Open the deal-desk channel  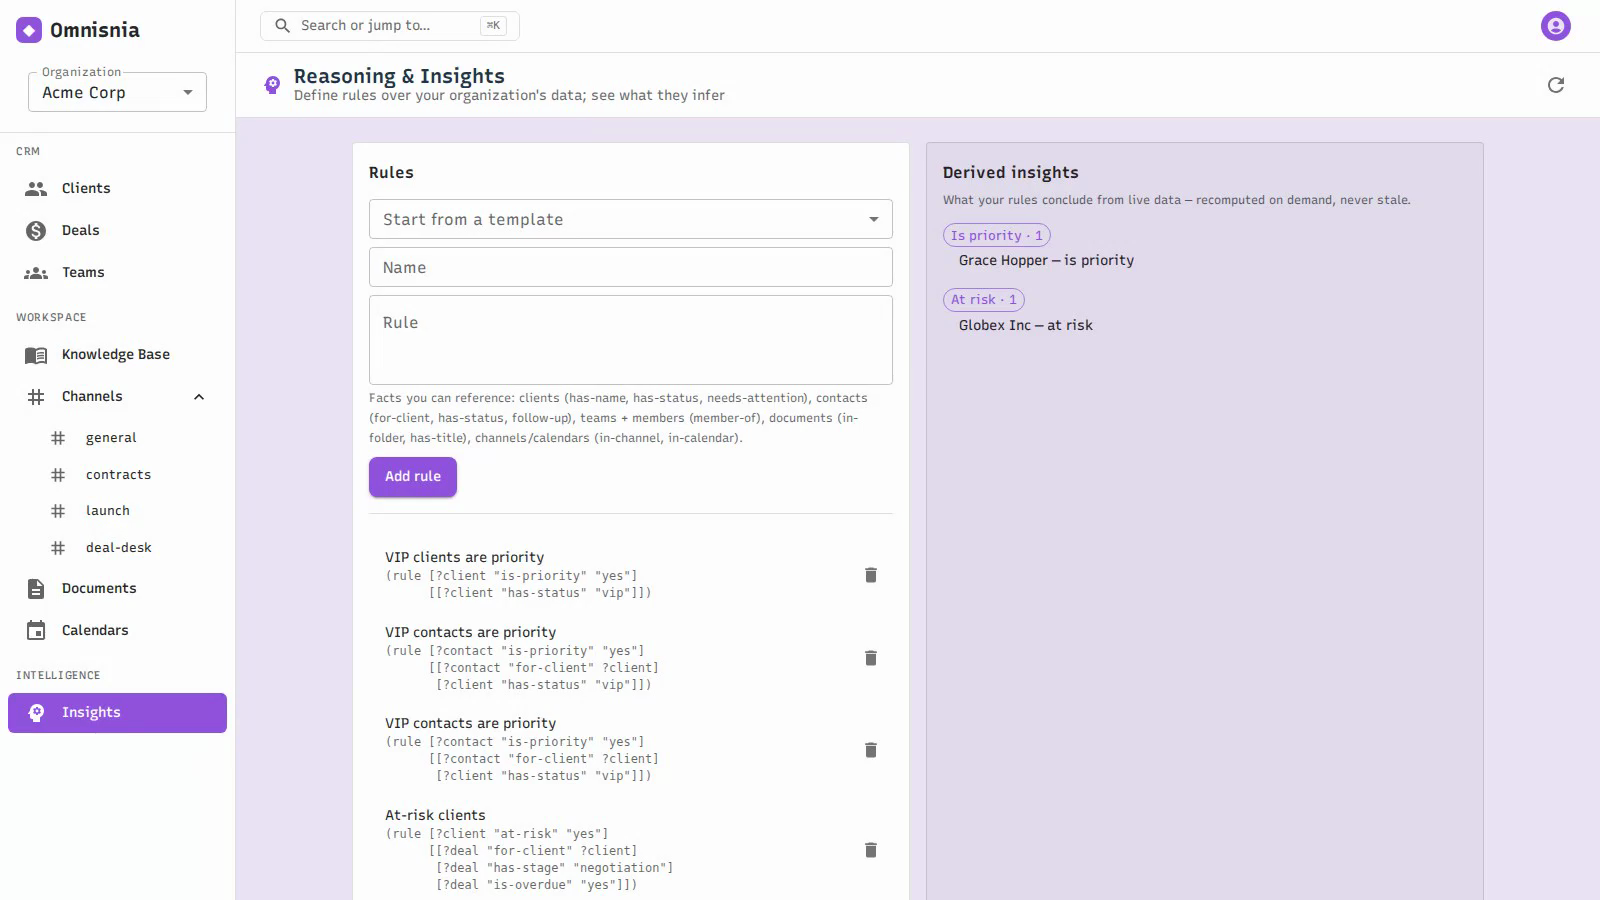(x=117, y=548)
